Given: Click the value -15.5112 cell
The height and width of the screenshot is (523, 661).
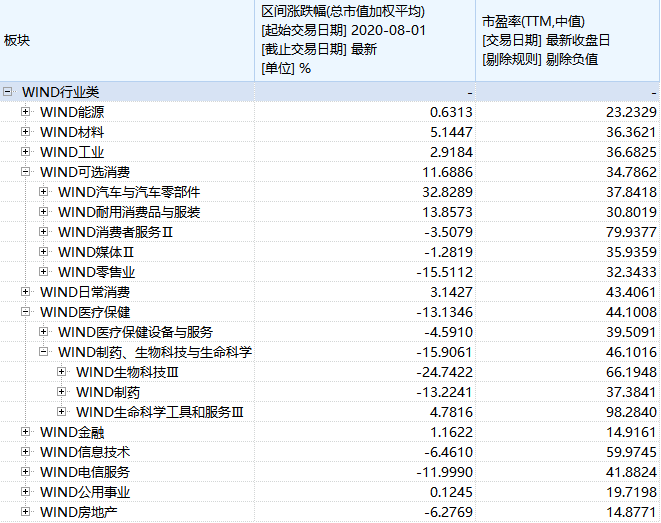Looking at the screenshot, I should [365, 272].
